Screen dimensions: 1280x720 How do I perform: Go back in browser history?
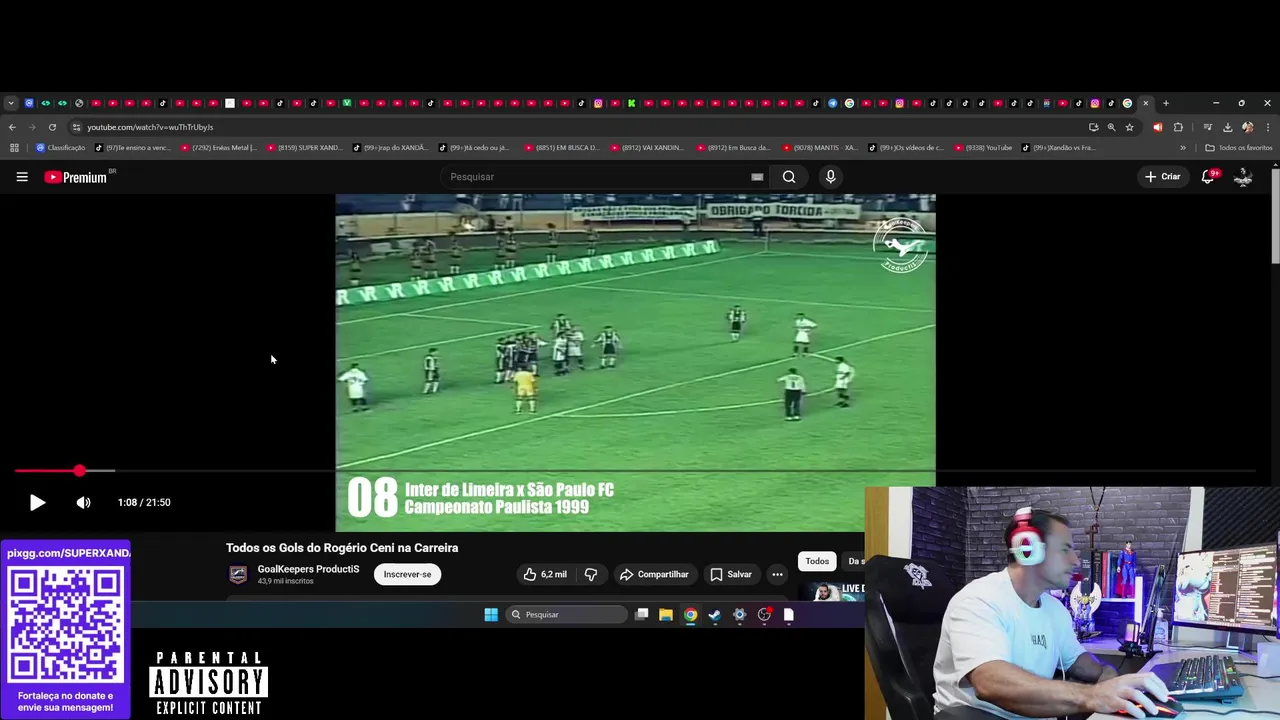(x=12, y=127)
